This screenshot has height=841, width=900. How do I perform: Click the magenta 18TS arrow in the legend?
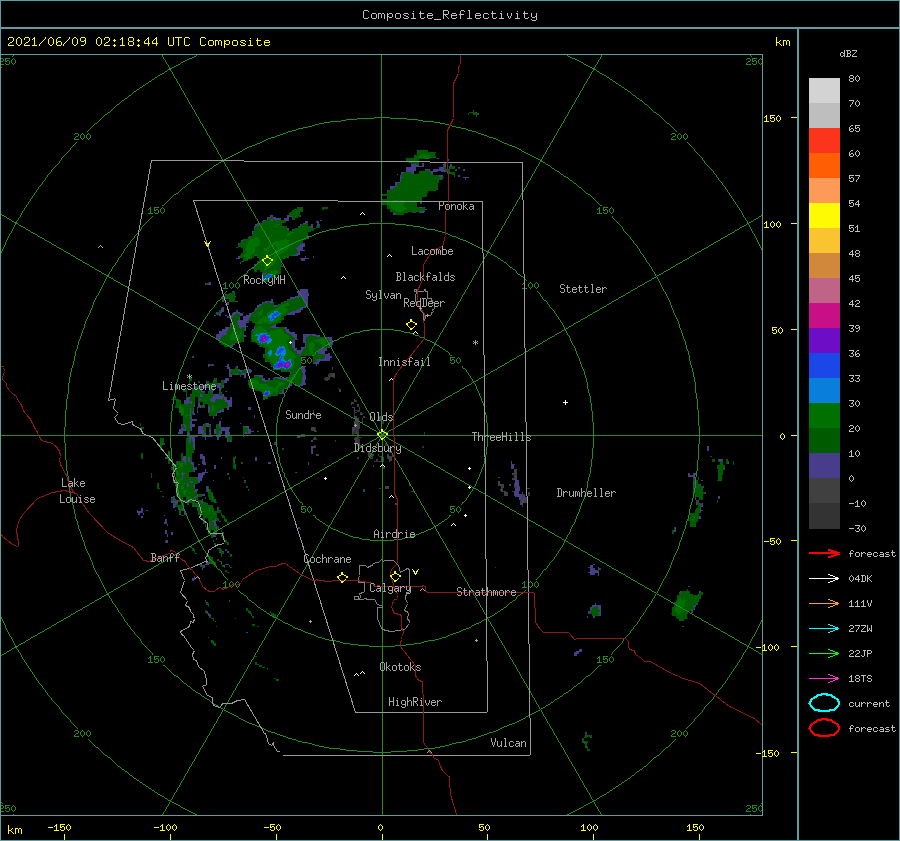pos(824,679)
